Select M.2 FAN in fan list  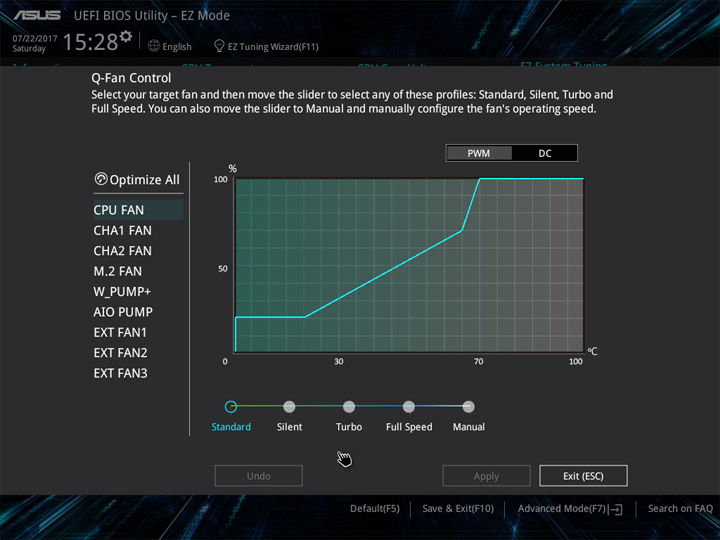coord(118,271)
